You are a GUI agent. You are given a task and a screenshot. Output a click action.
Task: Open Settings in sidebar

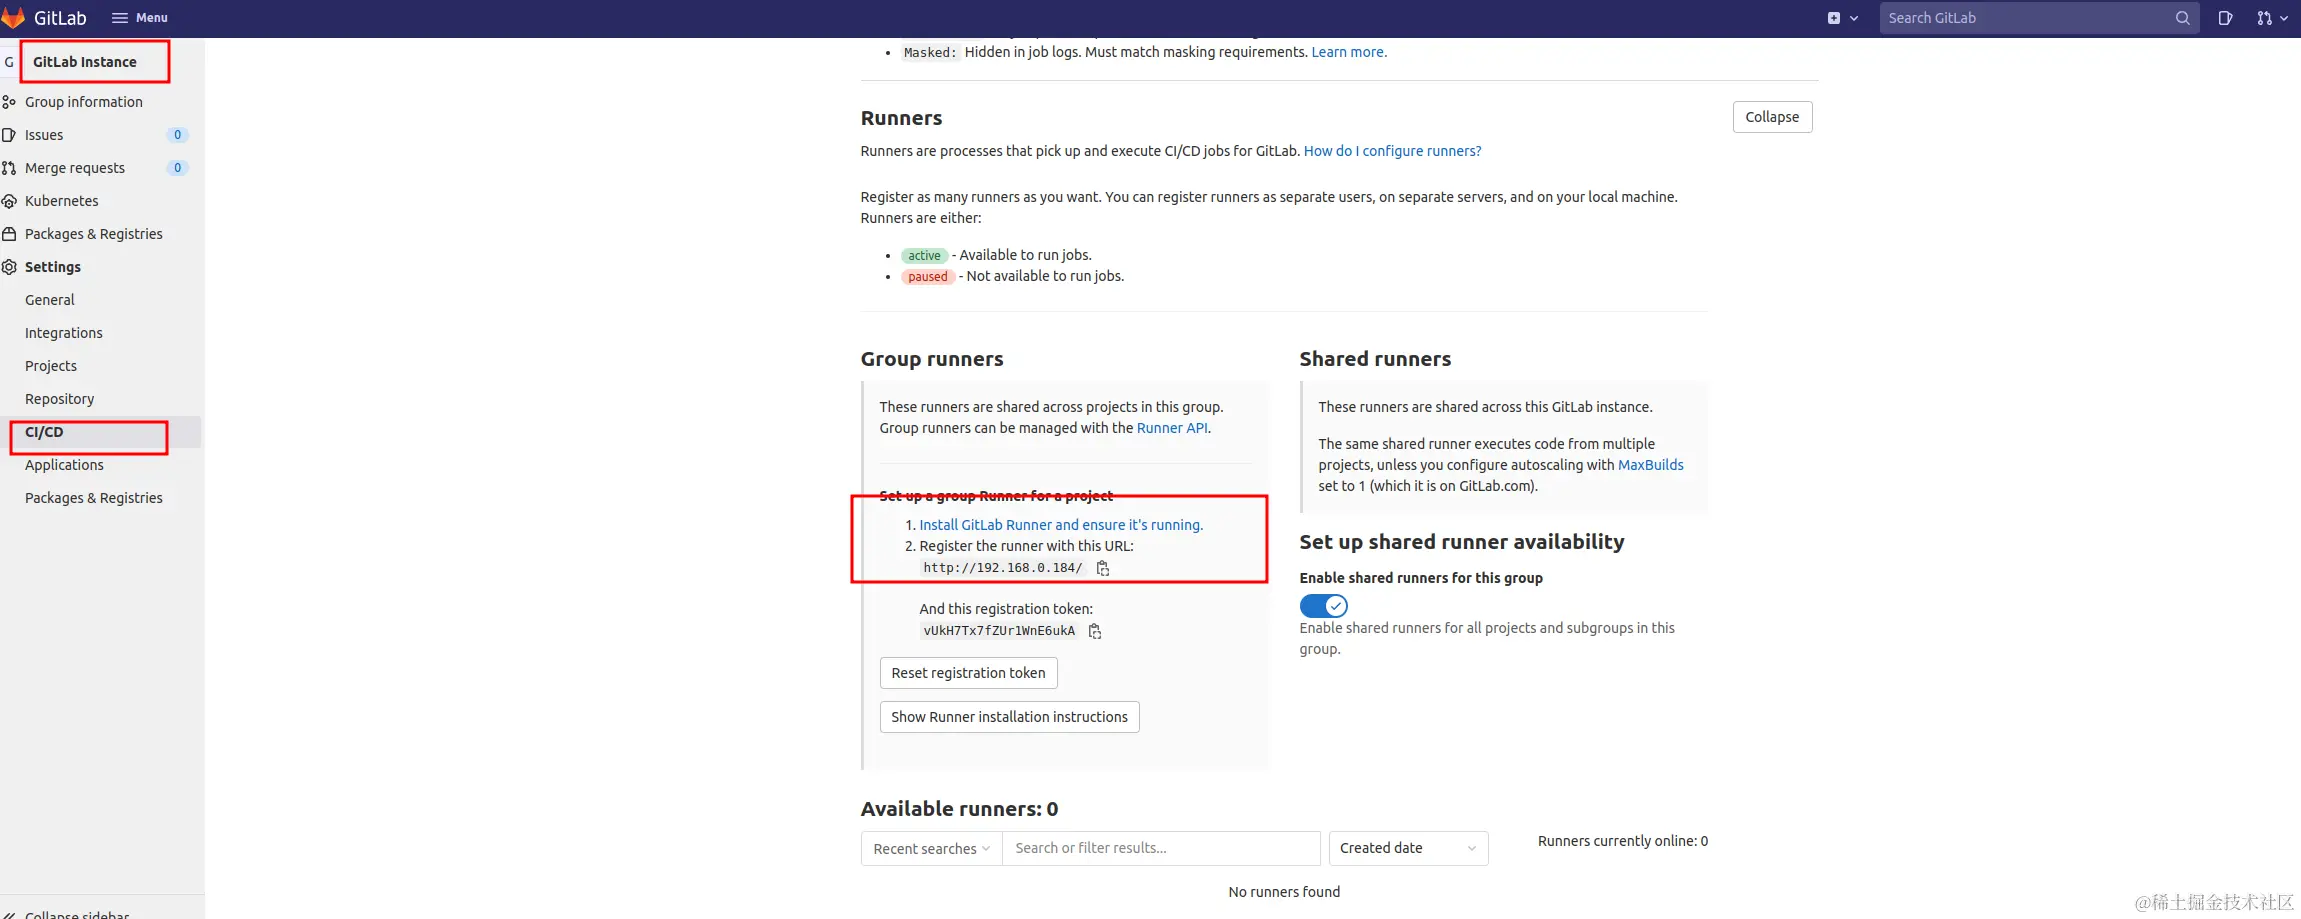point(53,267)
